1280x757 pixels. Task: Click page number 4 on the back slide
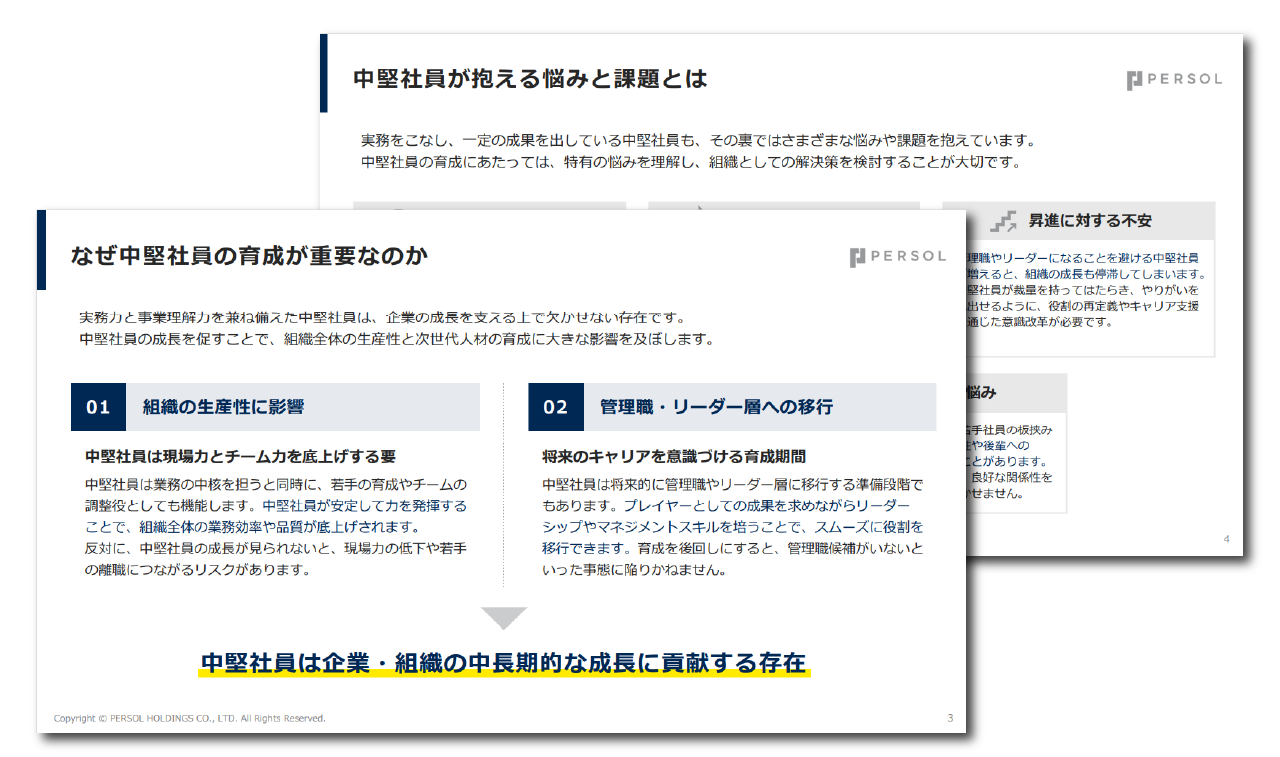(x=1226, y=540)
